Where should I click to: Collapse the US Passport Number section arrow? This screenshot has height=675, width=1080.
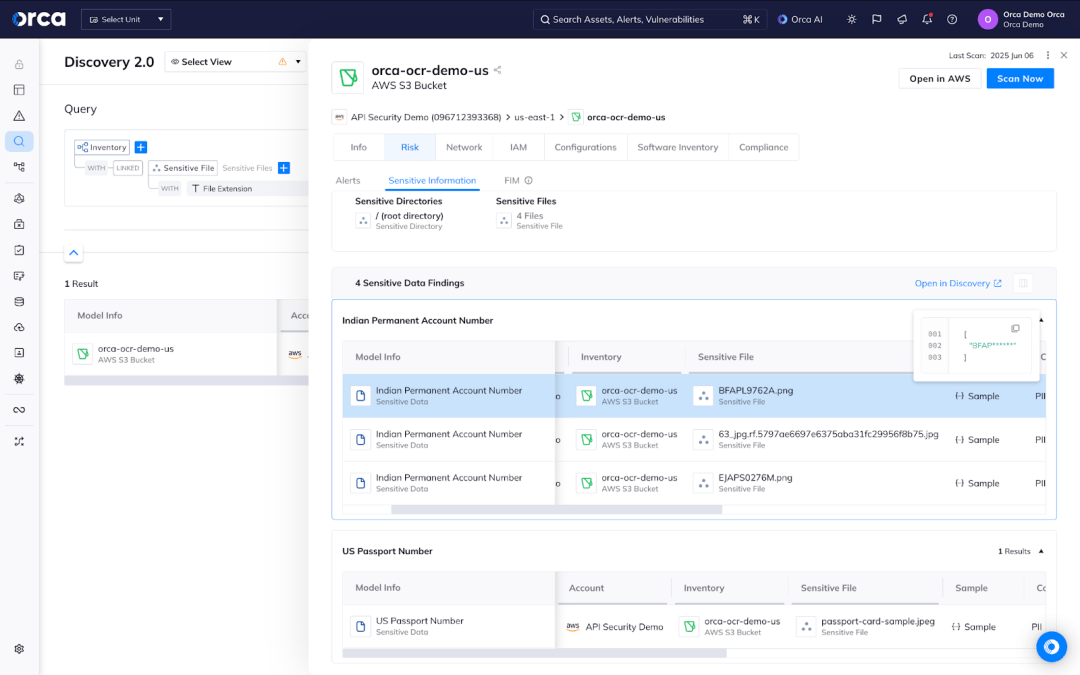[1041, 551]
